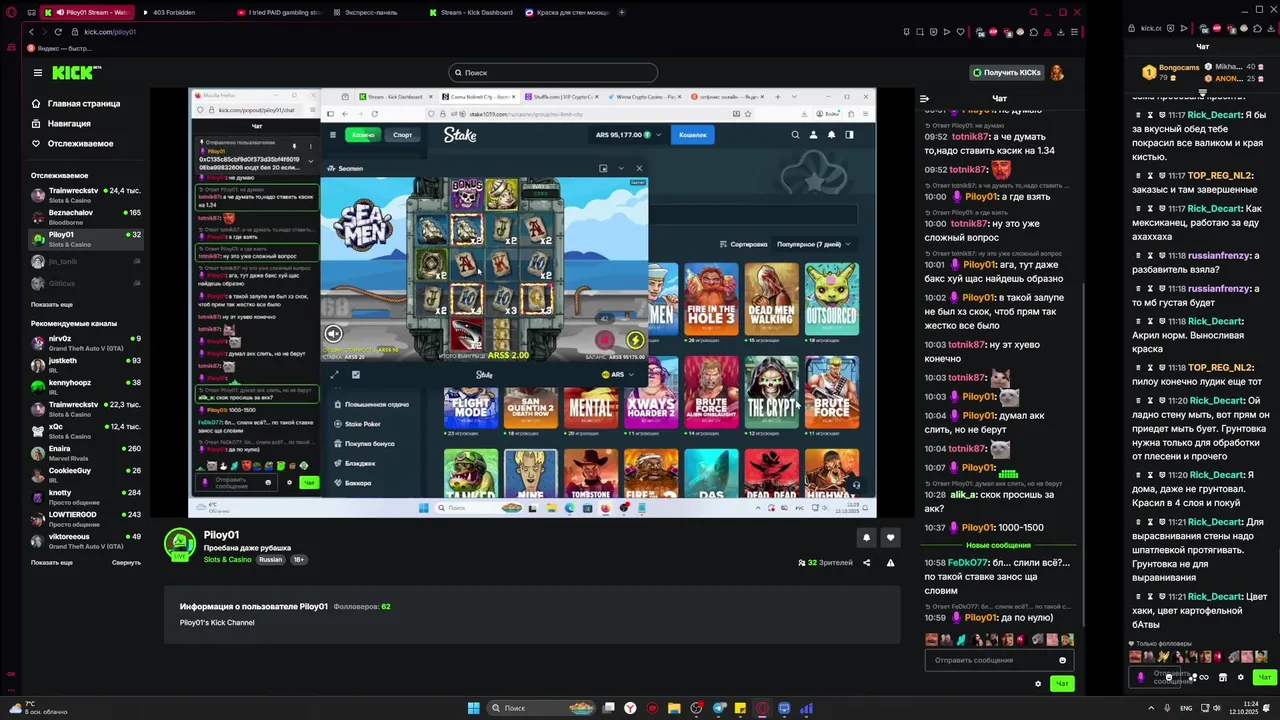Open Trainwreckstv followed channel with 24,4 тыс.
Image resolution: width=1280 pixels, height=720 pixels.
(x=86, y=193)
